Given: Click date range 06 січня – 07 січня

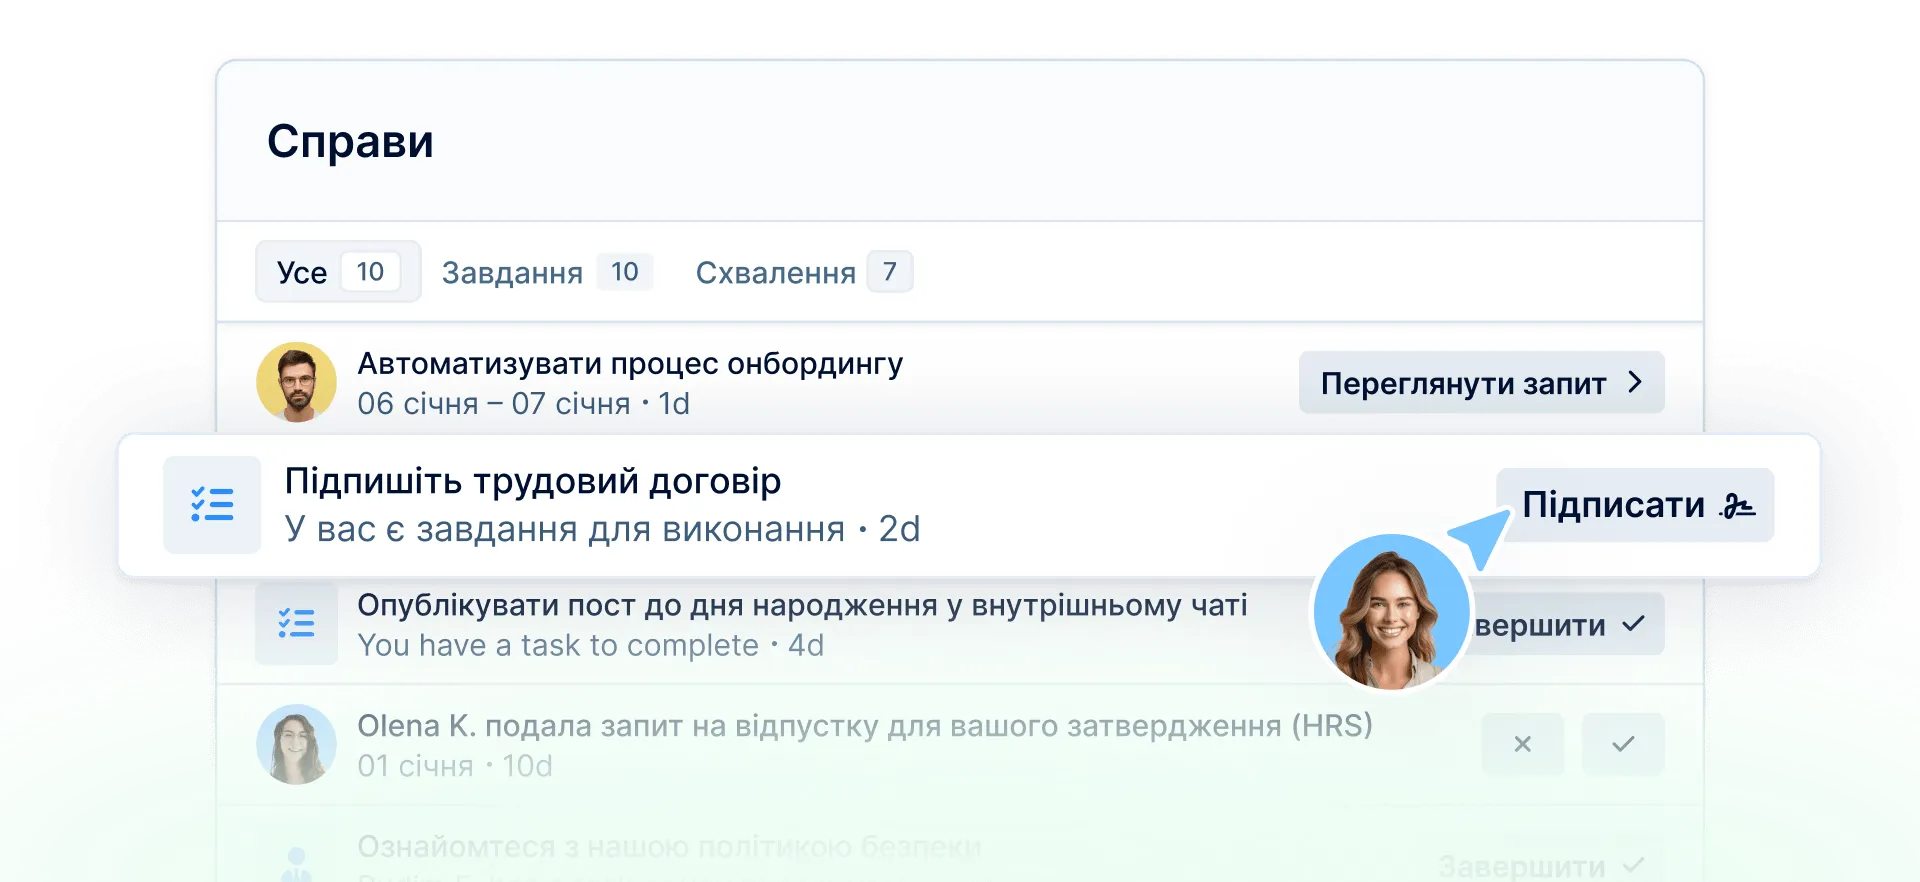Looking at the screenshot, I should [494, 404].
